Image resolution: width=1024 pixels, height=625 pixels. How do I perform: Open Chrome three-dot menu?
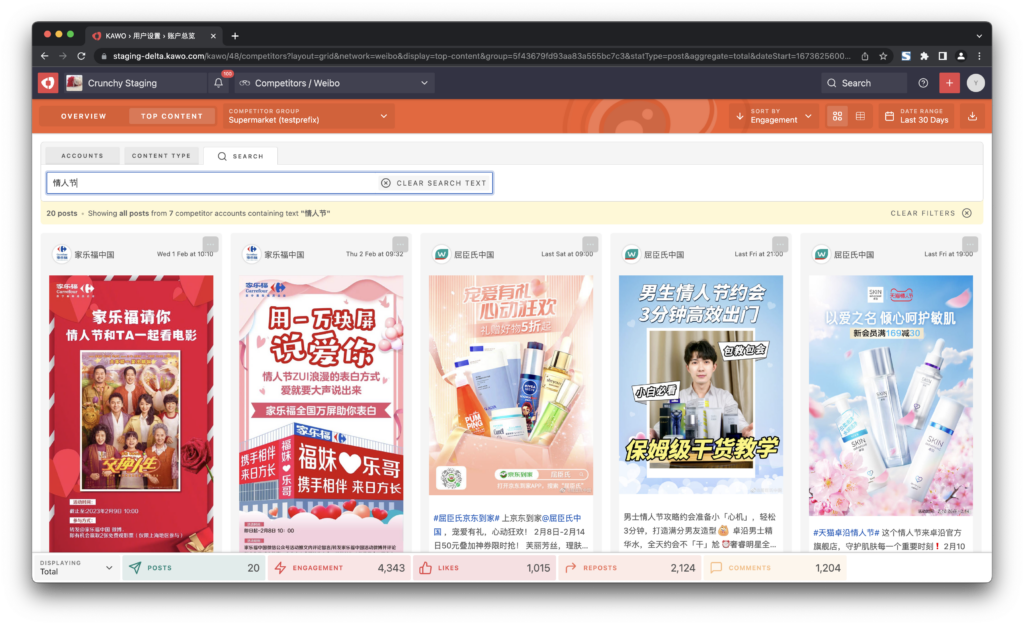[x=979, y=56]
